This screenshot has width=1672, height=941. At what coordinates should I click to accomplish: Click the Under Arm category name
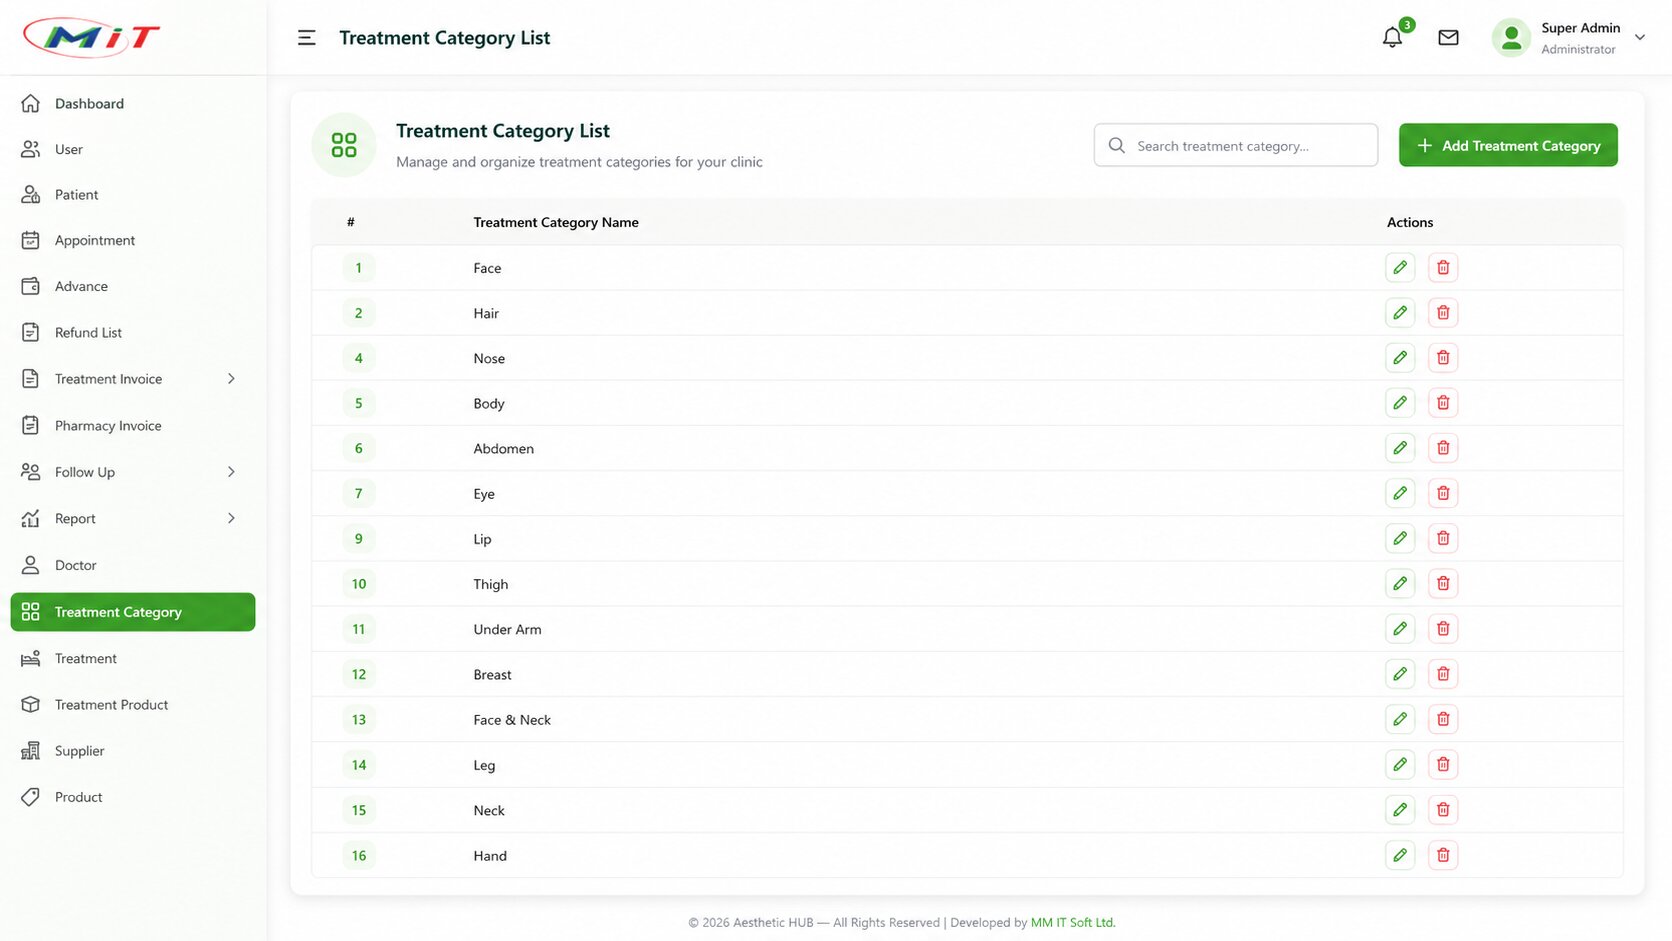pyautogui.click(x=507, y=629)
